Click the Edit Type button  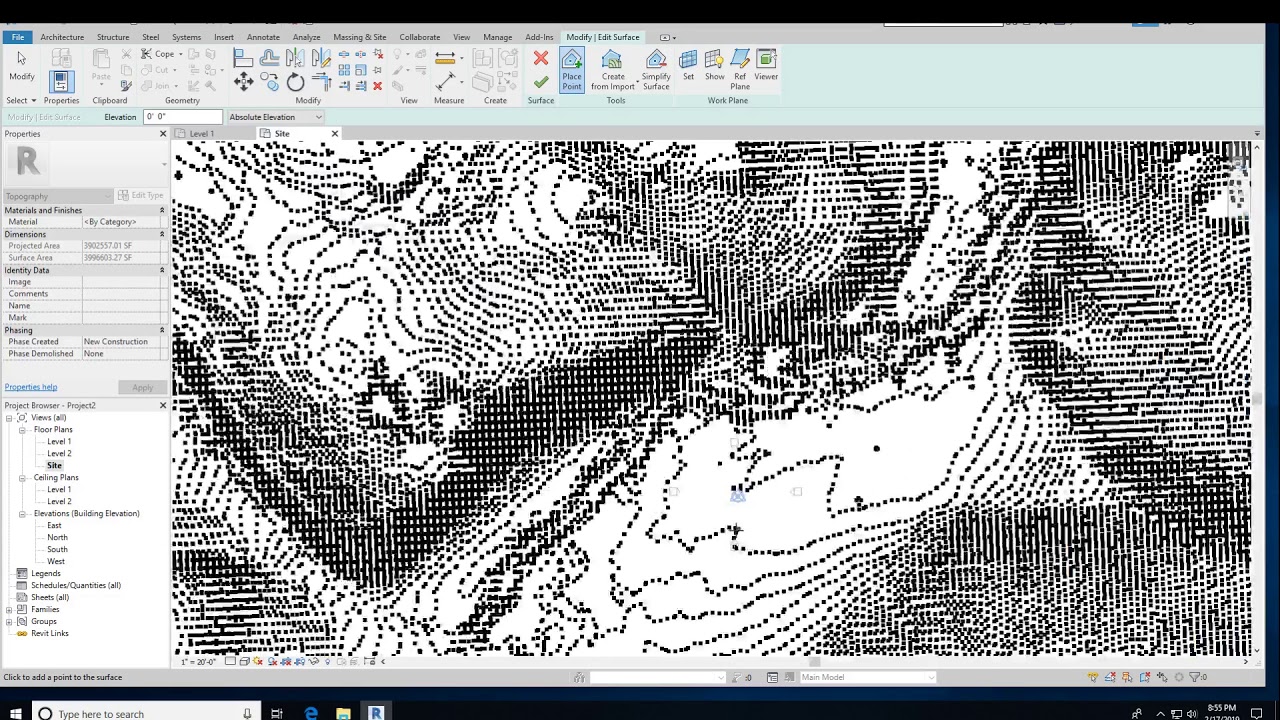(x=140, y=195)
